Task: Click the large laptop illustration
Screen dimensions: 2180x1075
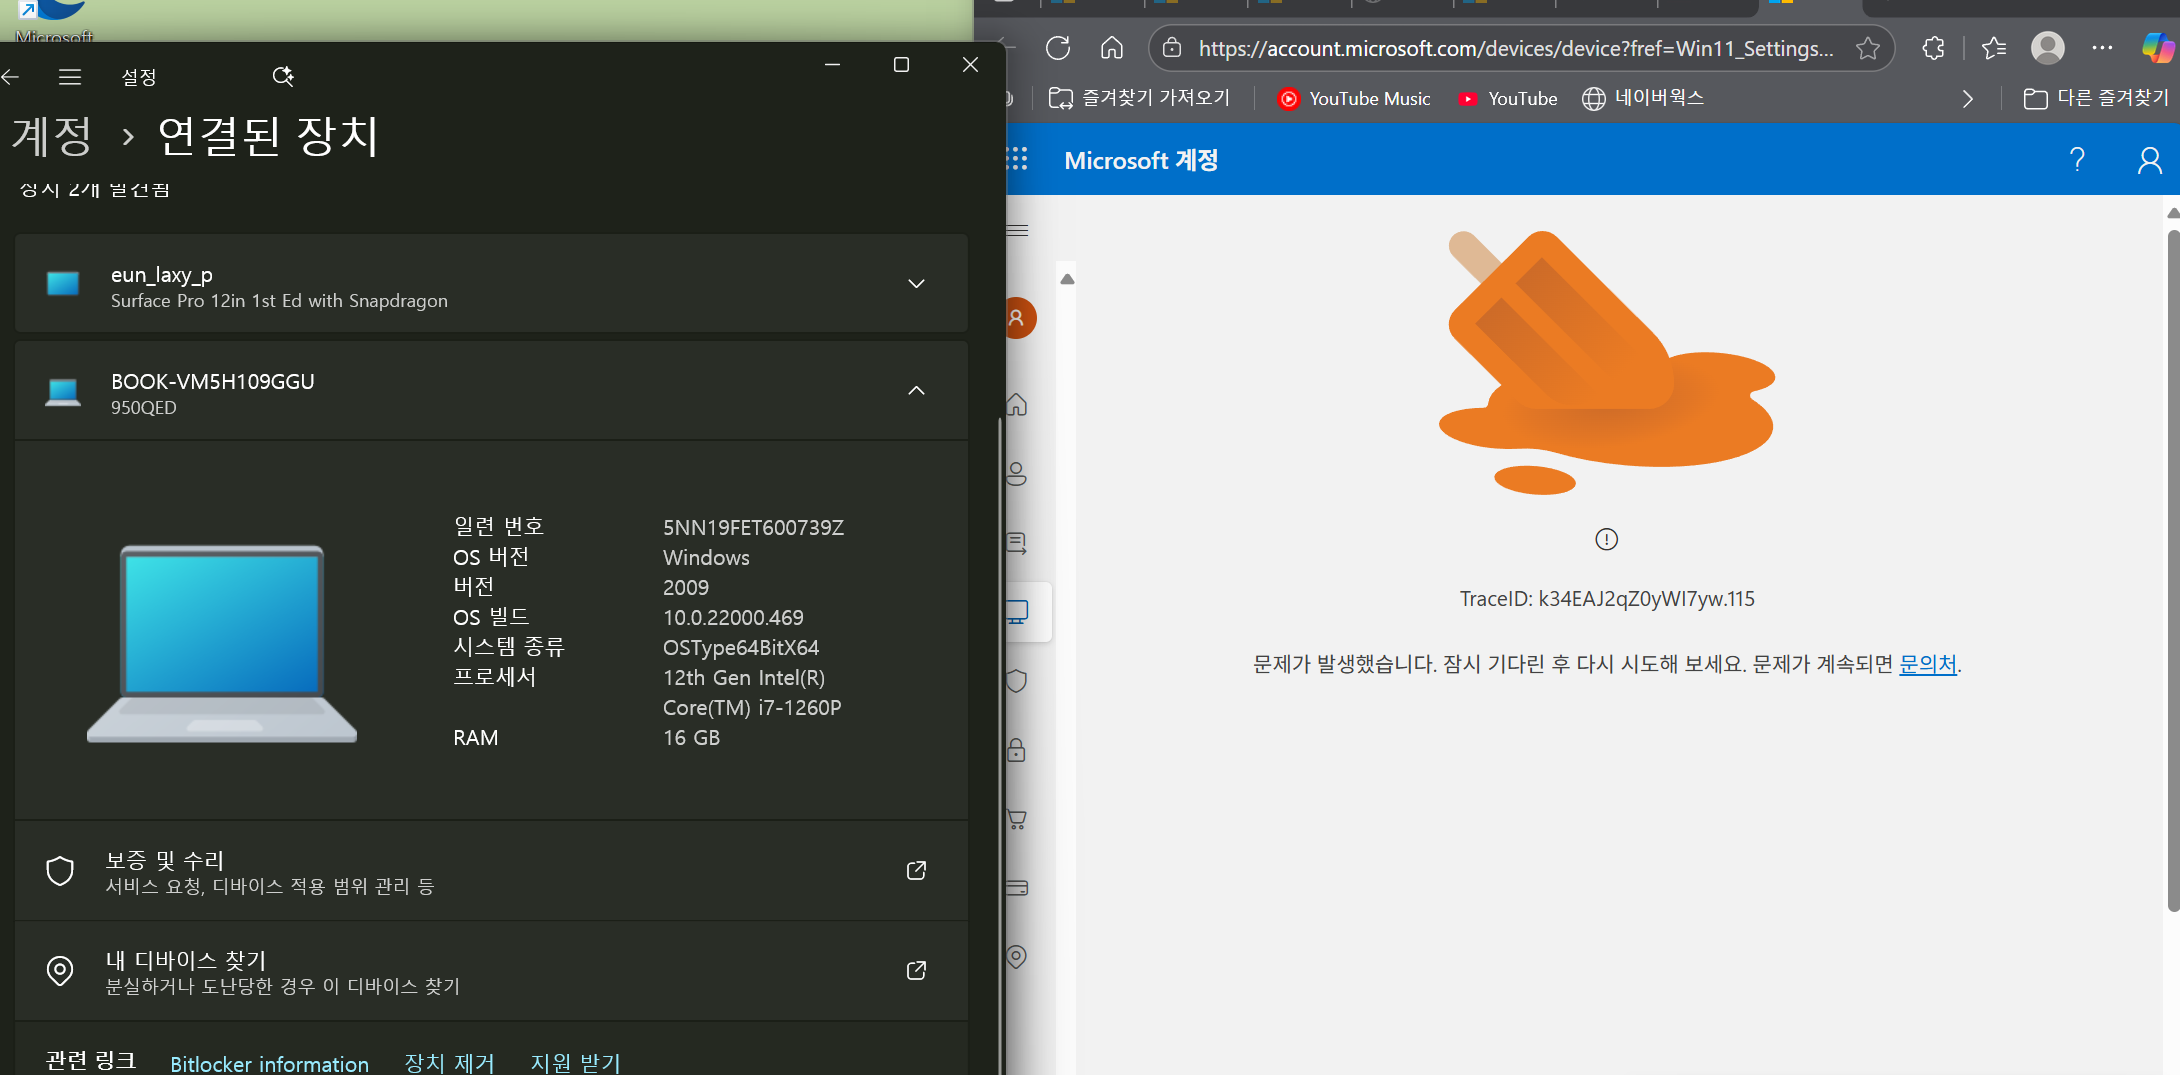Action: (222, 644)
